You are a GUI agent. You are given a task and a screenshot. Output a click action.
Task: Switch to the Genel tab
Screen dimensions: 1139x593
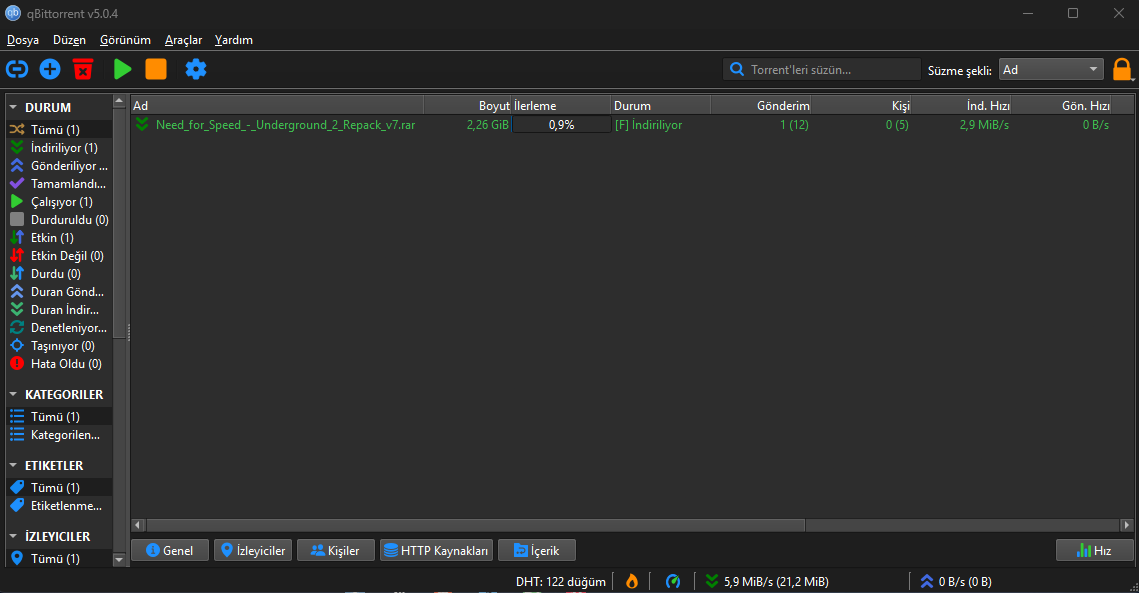(170, 550)
